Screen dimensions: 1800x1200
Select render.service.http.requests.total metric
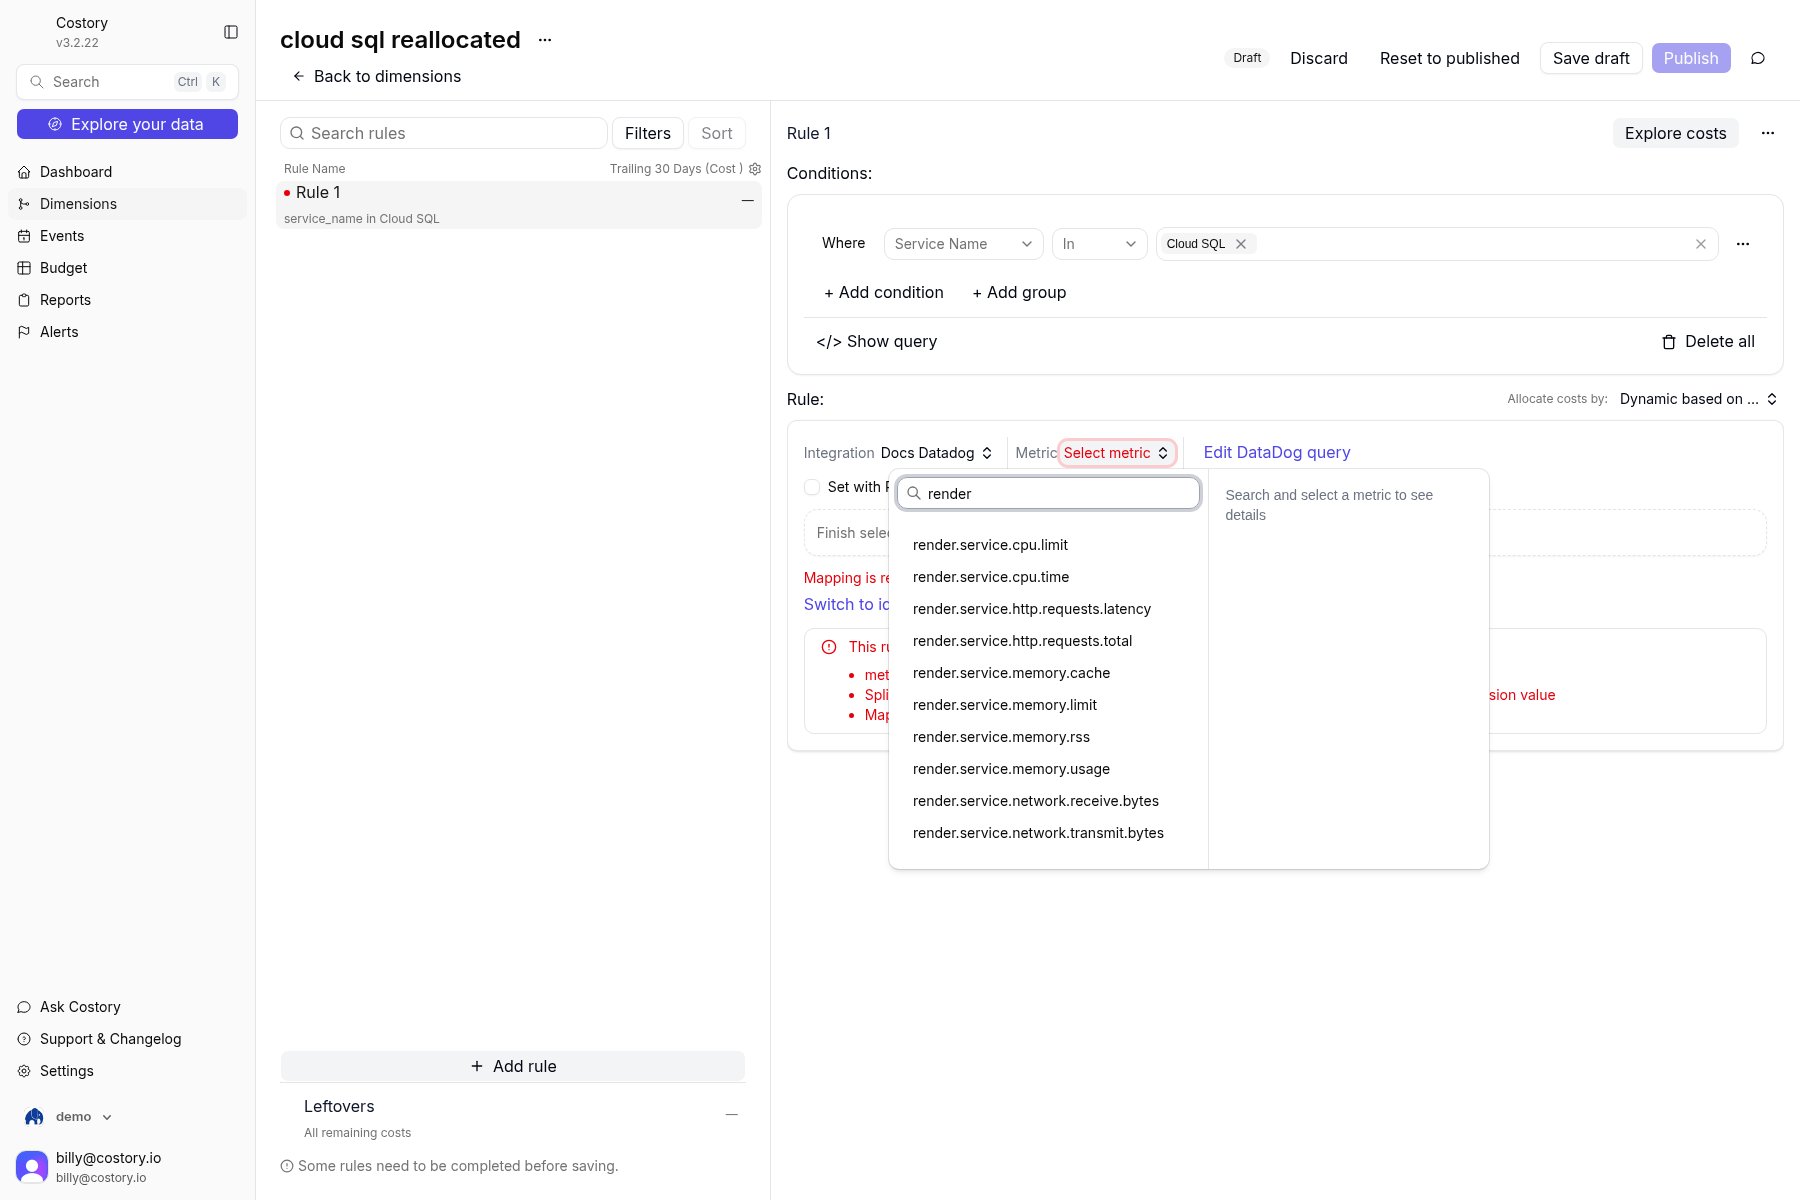pyautogui.click(x=1048, y=641)
